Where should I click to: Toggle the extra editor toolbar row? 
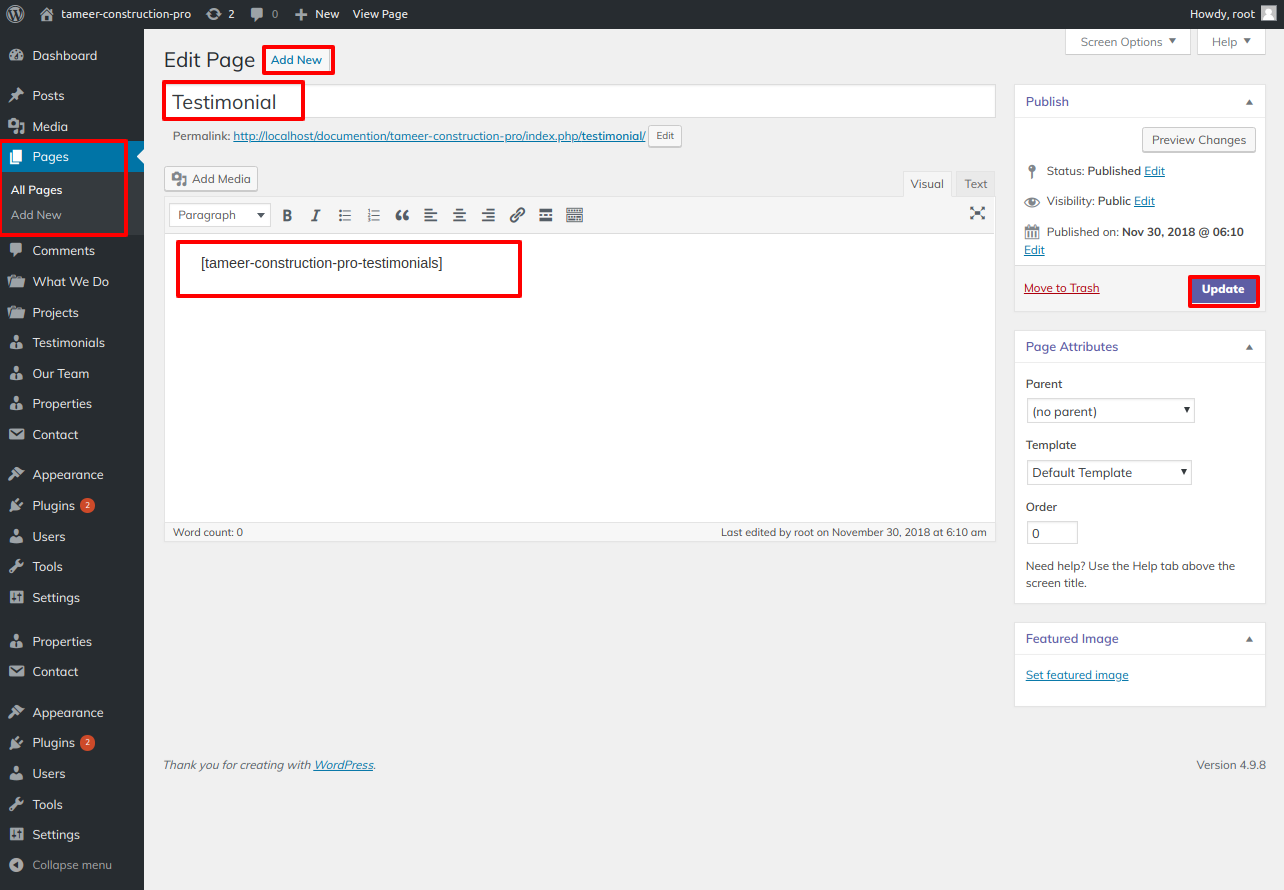pyautogui.click(x=574, y=215)
